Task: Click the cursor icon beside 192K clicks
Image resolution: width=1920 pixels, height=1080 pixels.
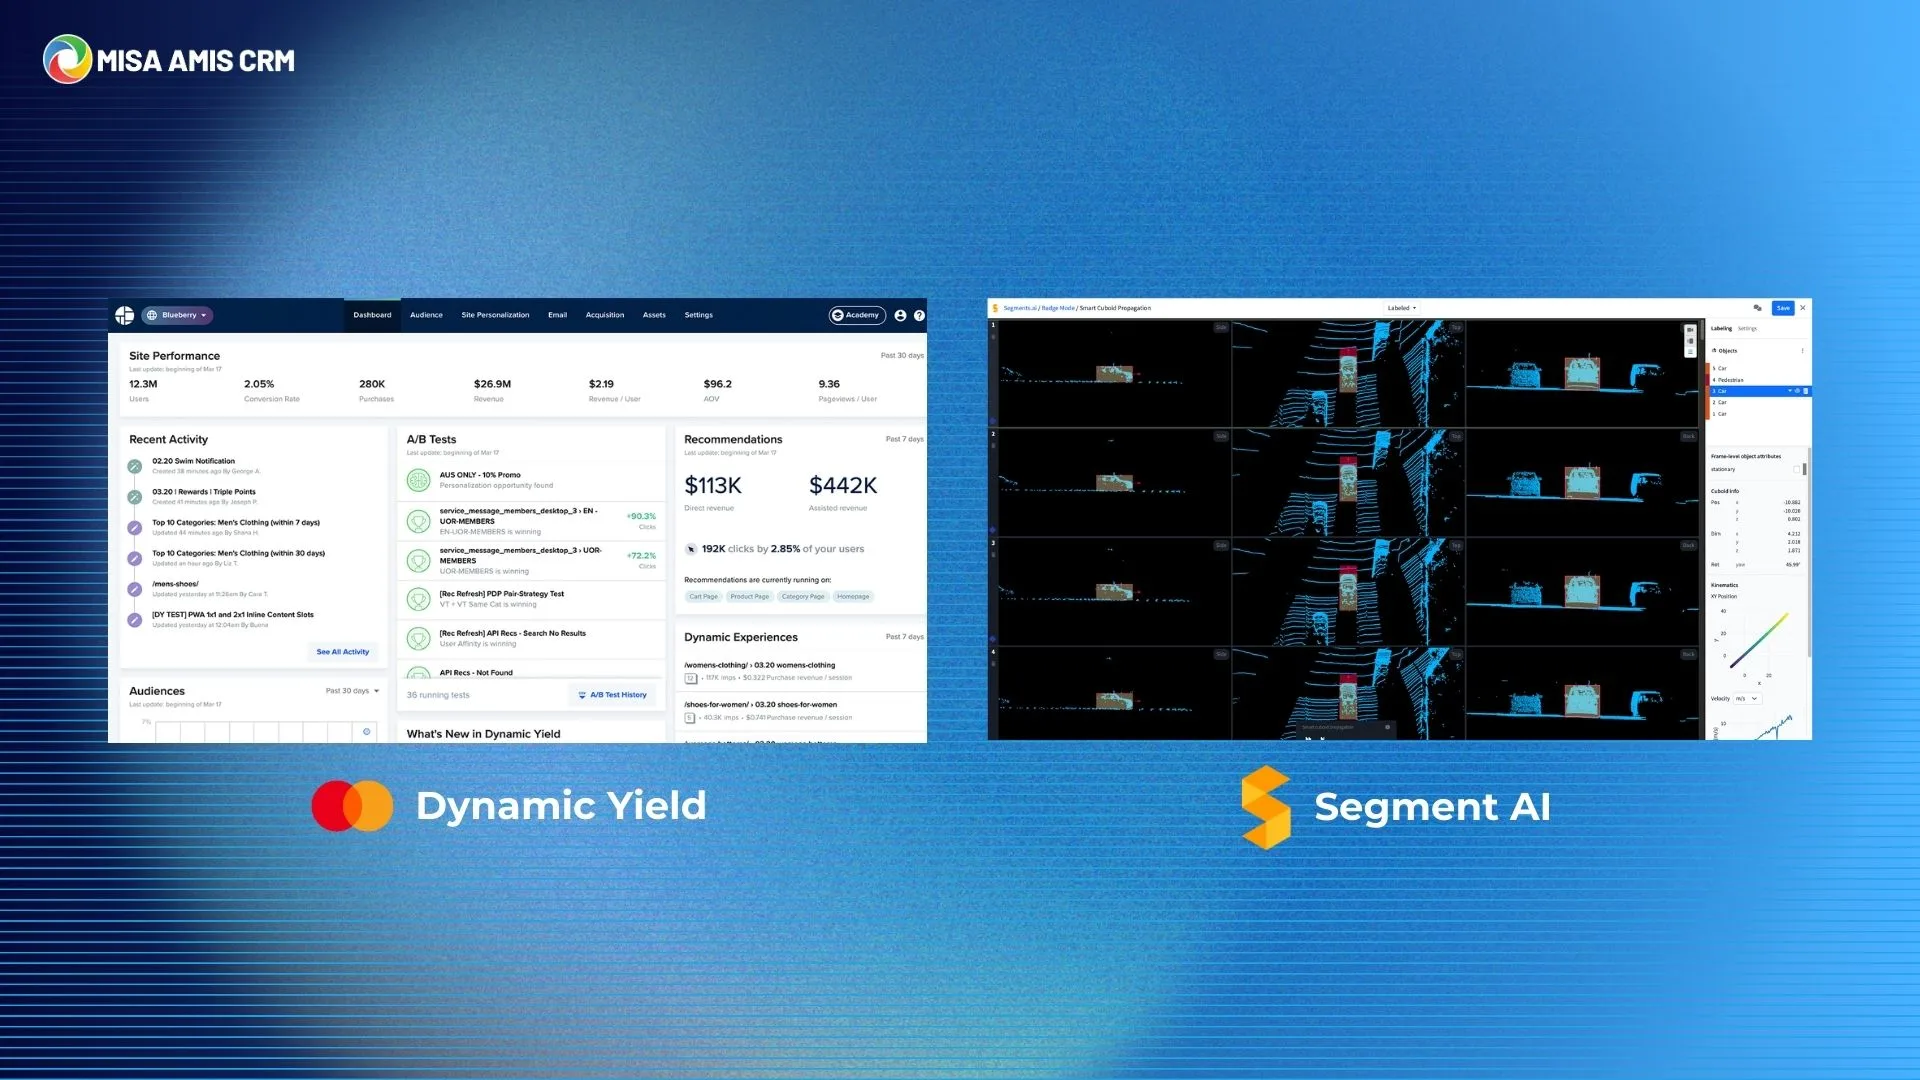Action: (x=690, y=549)
